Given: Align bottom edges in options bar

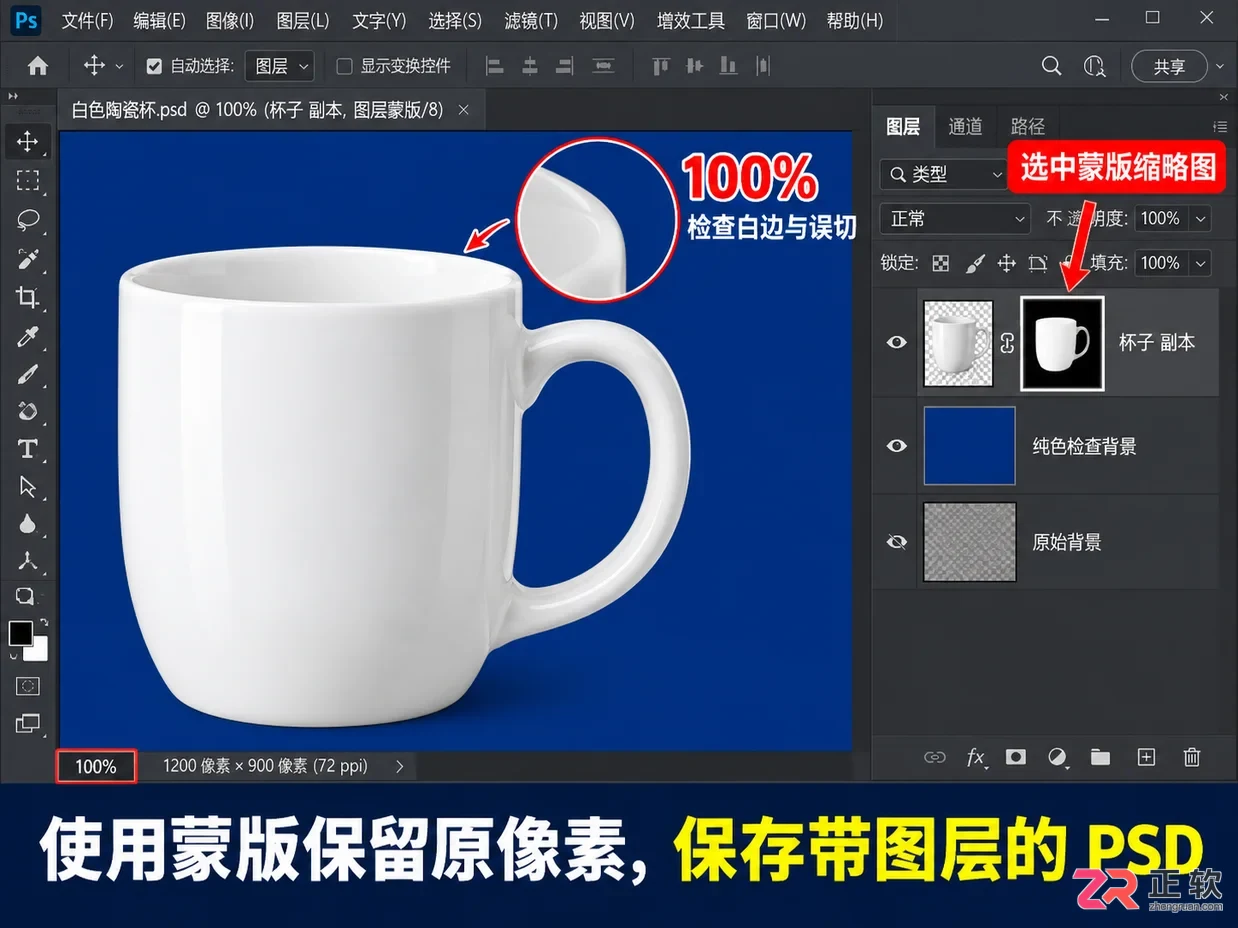Looking at the screenshot, I should 729,66.
